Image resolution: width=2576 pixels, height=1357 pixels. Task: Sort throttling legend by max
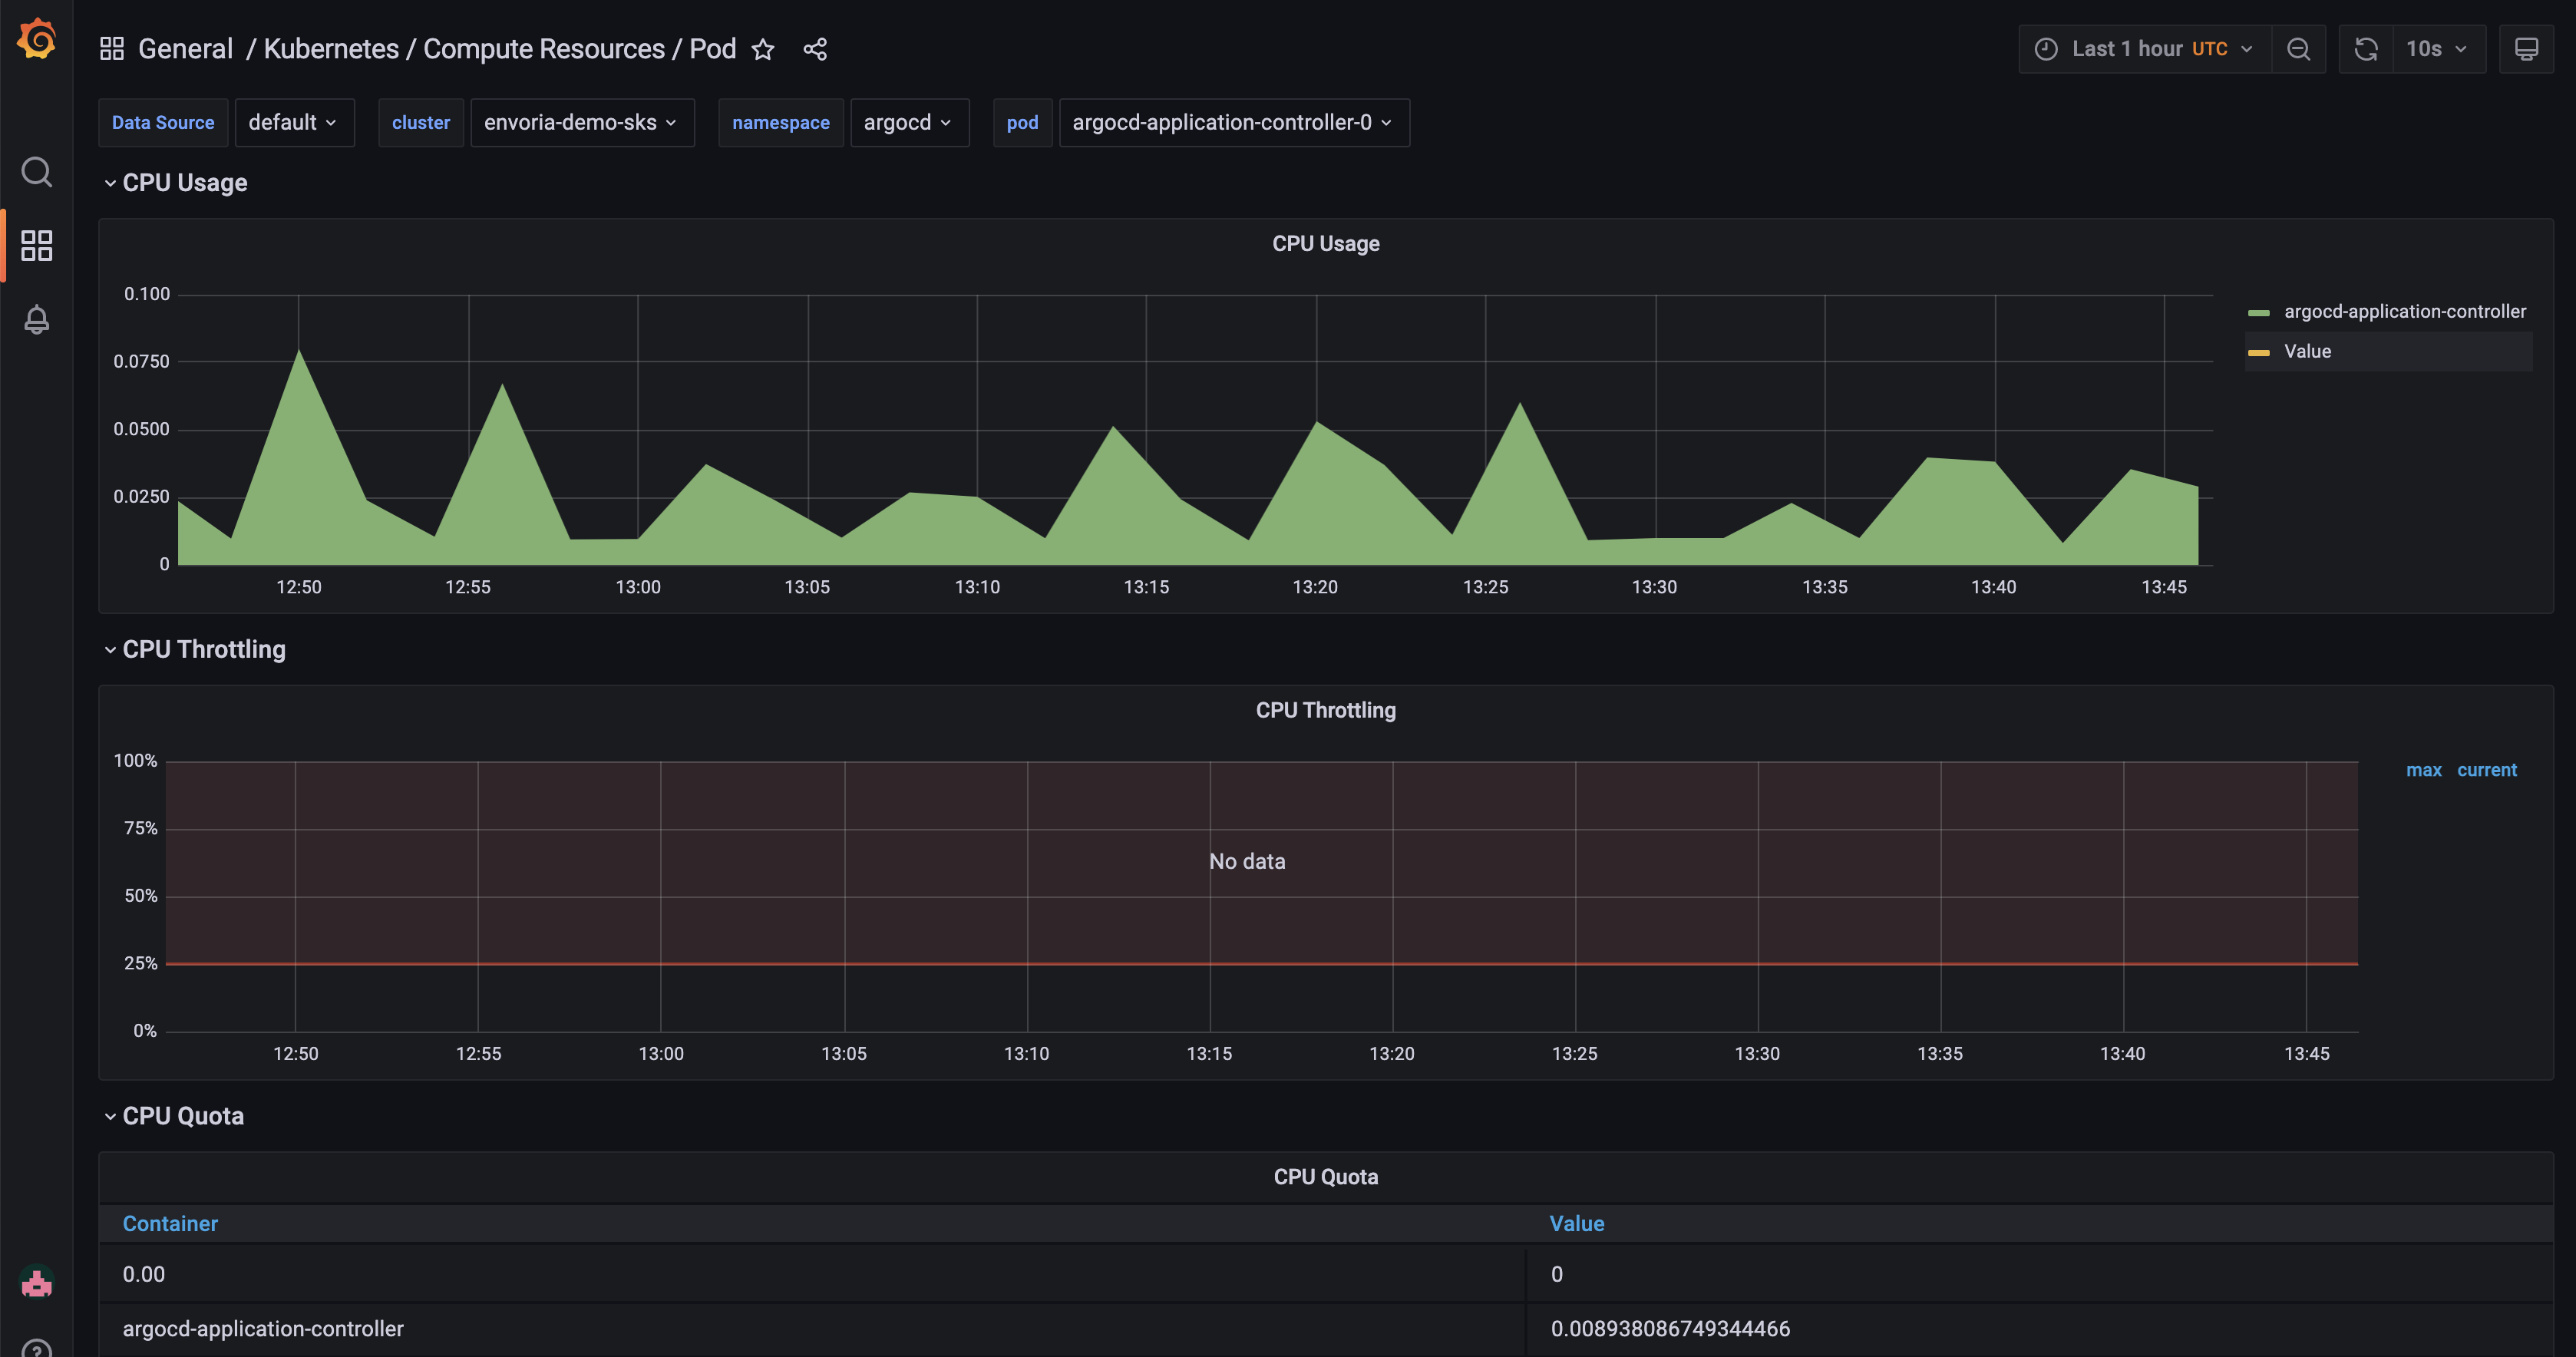coord(2423,770)
